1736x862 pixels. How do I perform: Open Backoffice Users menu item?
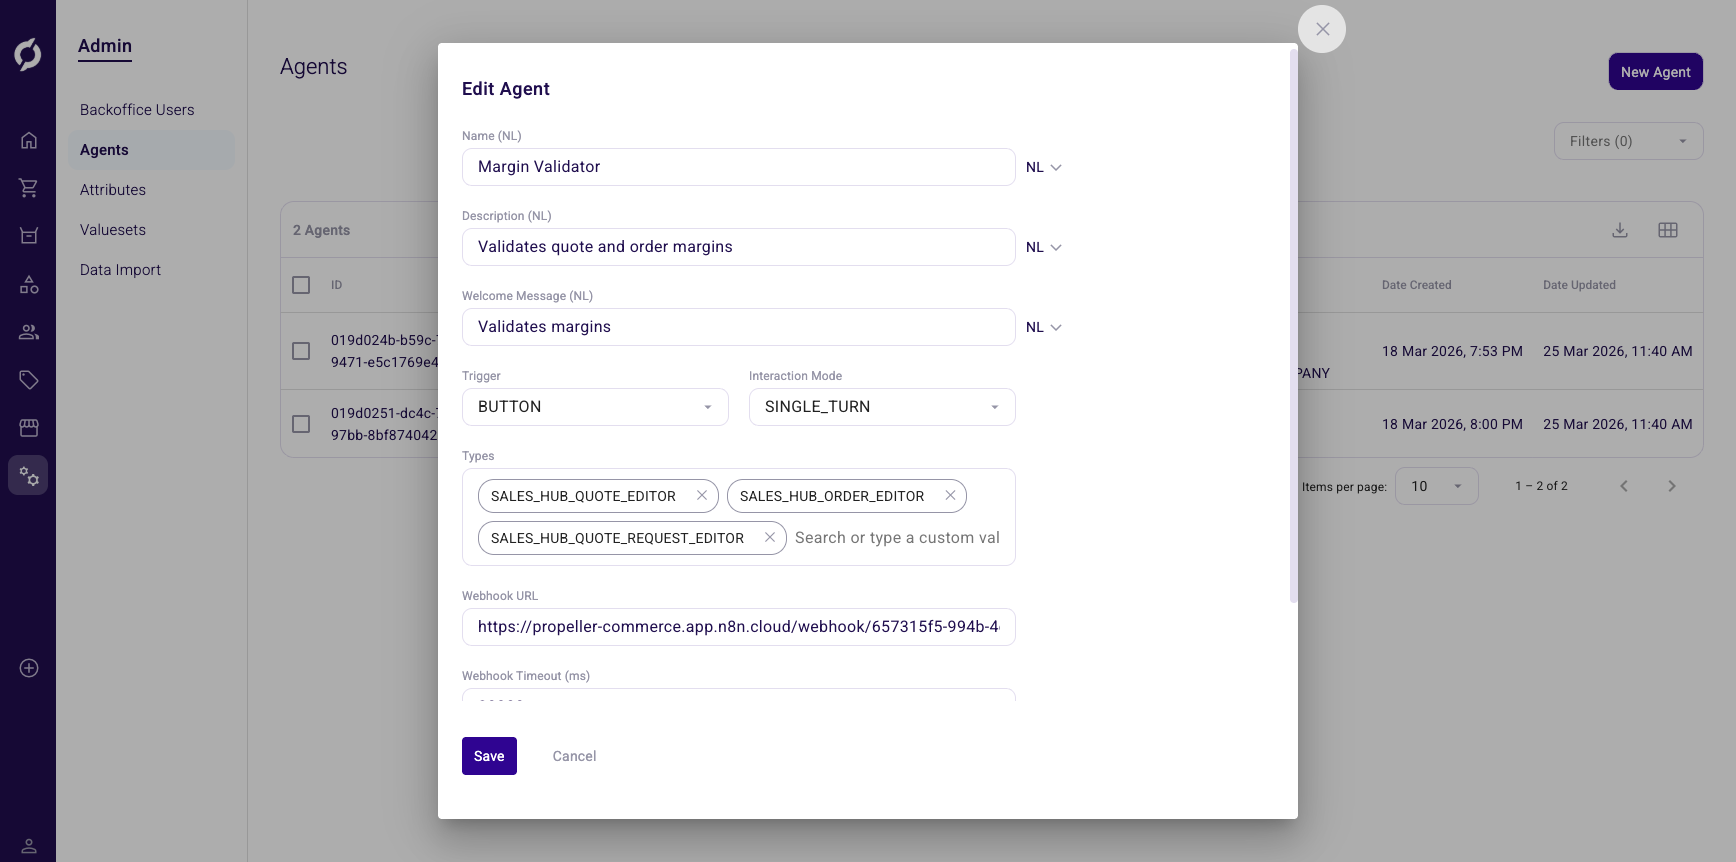[x=137, y=110]
